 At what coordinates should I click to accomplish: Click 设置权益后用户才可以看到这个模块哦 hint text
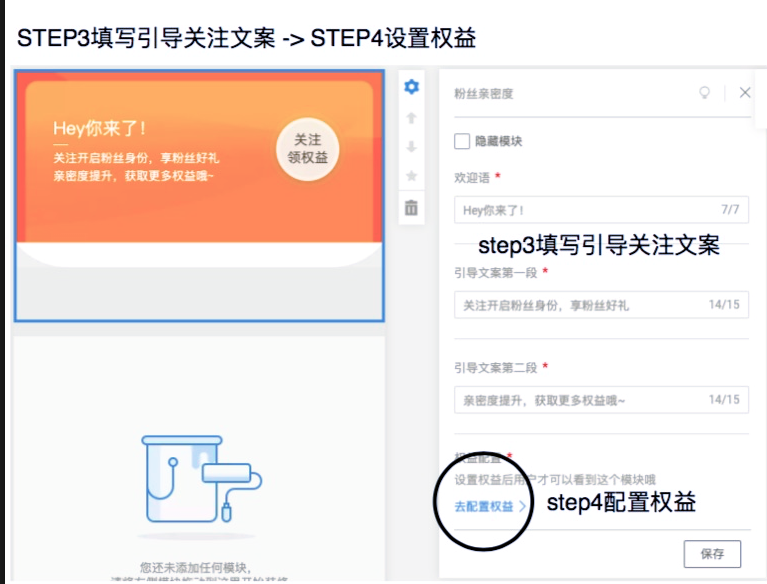pyautogui.click(x=555, y=480)
